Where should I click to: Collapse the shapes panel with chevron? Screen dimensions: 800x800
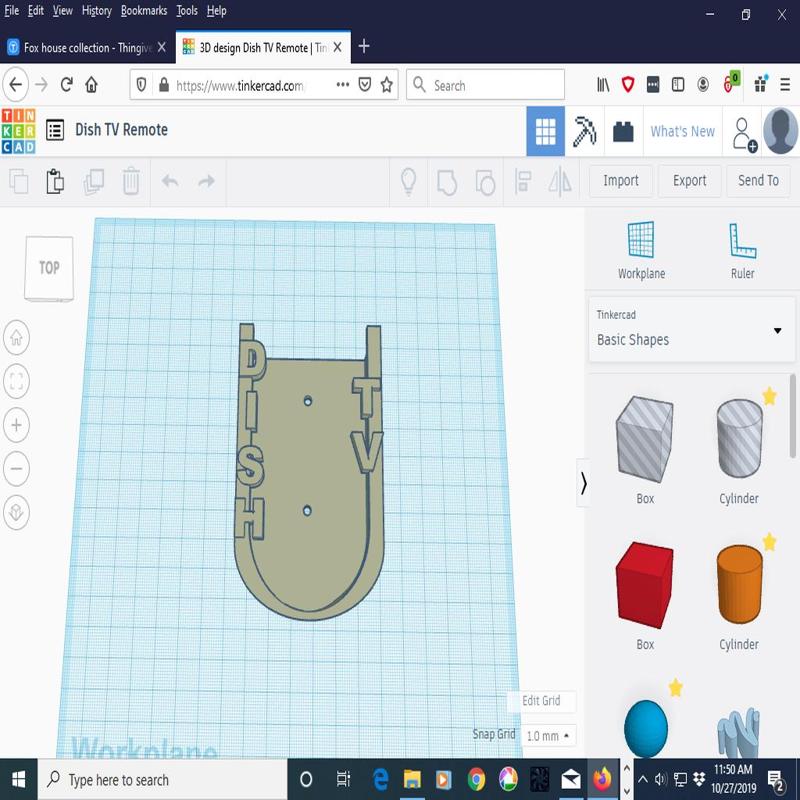coord(584,484)
